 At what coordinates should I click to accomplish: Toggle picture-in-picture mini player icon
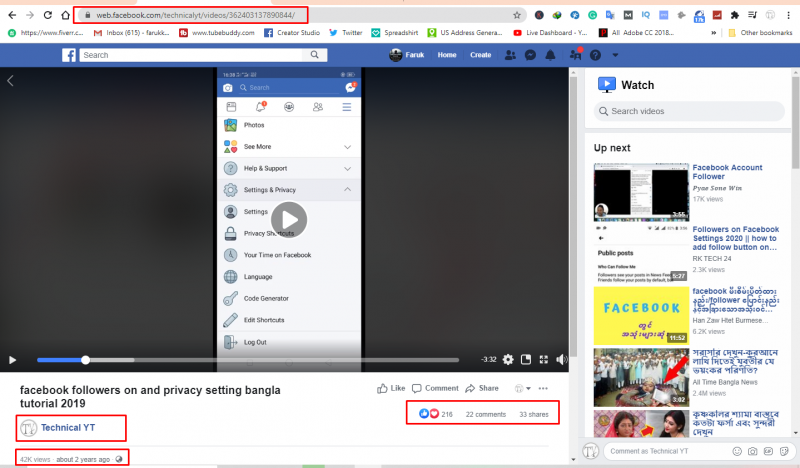coord(526,360)
